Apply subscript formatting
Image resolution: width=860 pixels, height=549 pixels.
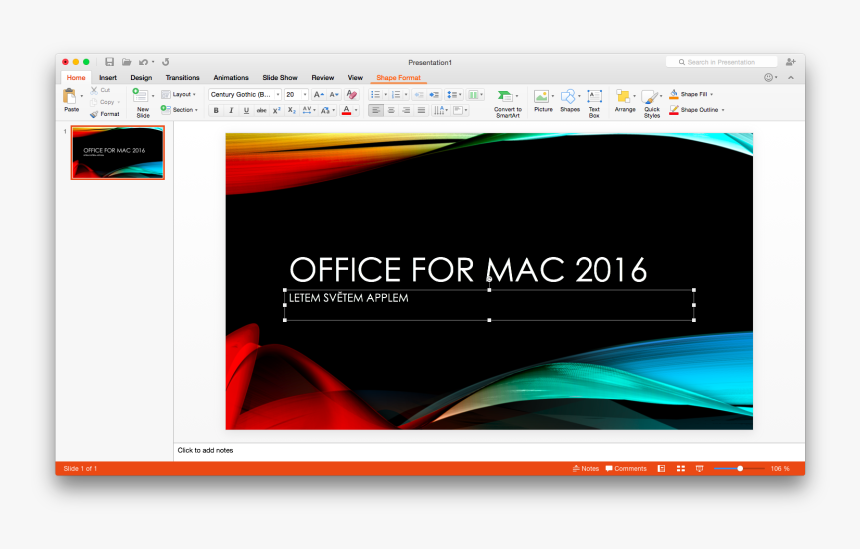click(x=292, y=110)
